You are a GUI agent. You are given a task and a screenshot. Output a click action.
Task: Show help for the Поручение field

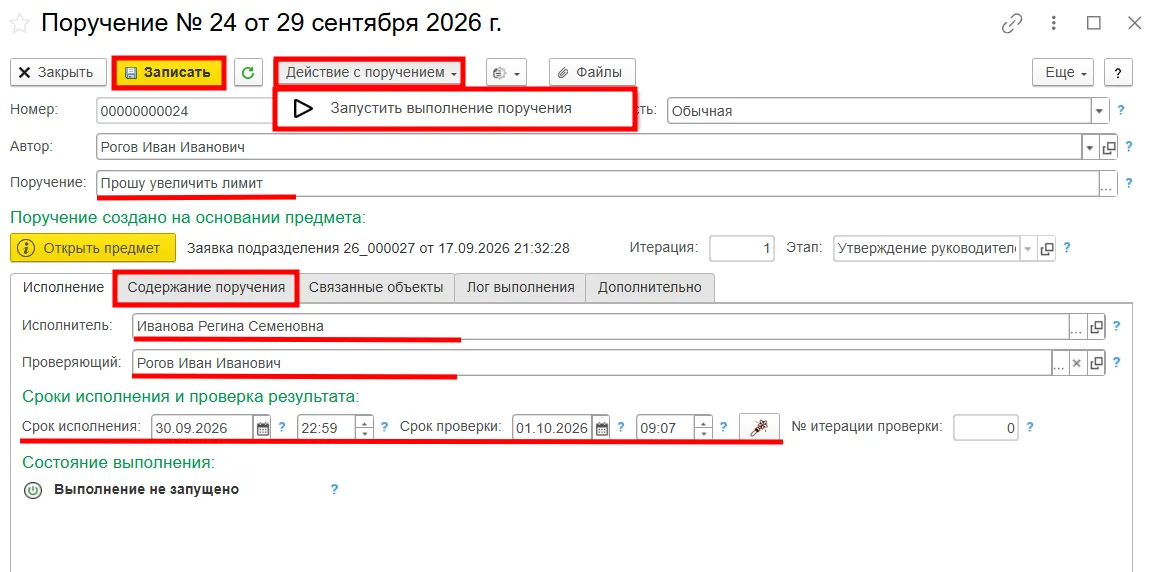(1129, 183)
